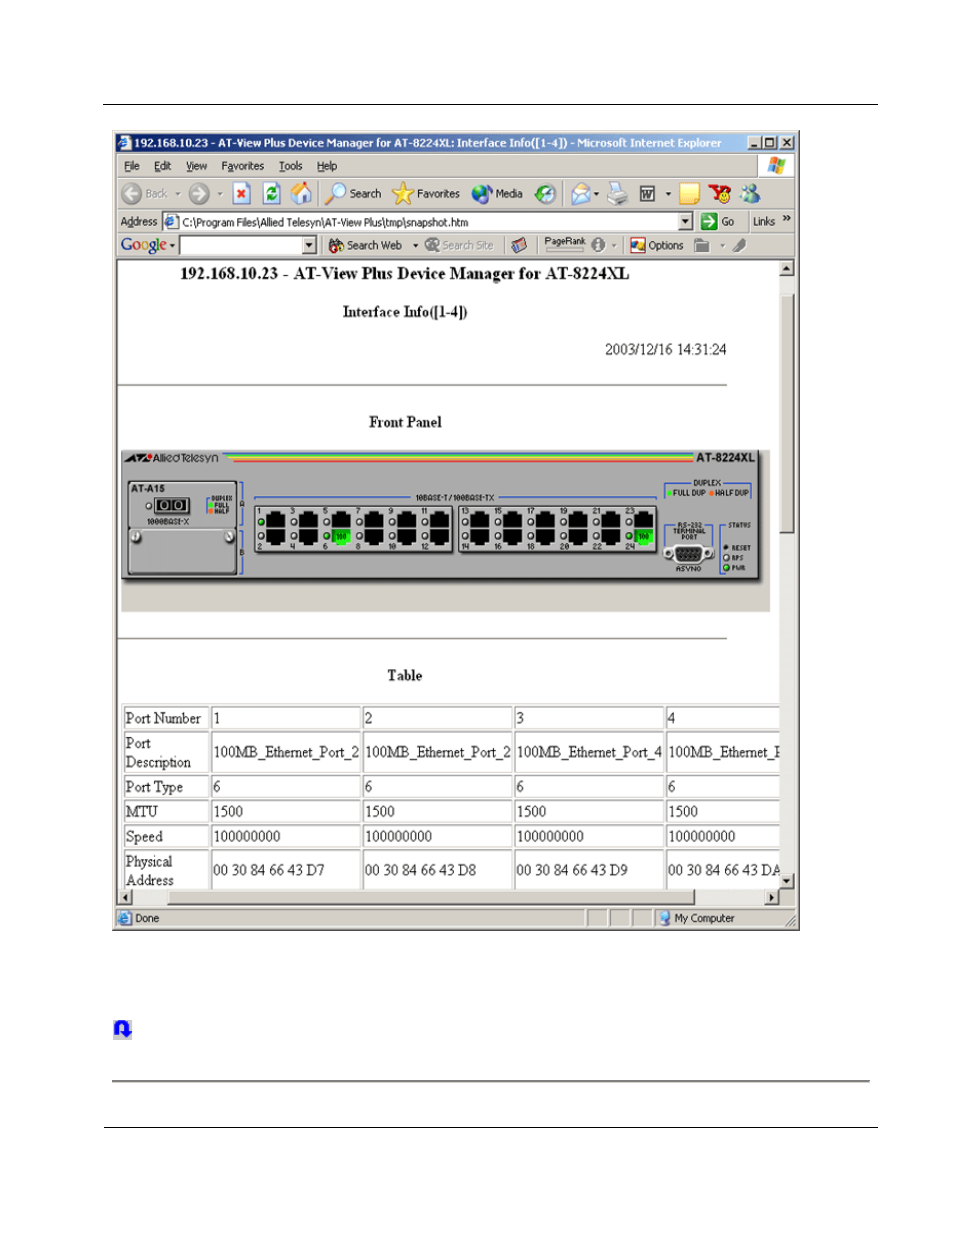
Task: Open the Favorites star button
Action: tap(426, 194)
